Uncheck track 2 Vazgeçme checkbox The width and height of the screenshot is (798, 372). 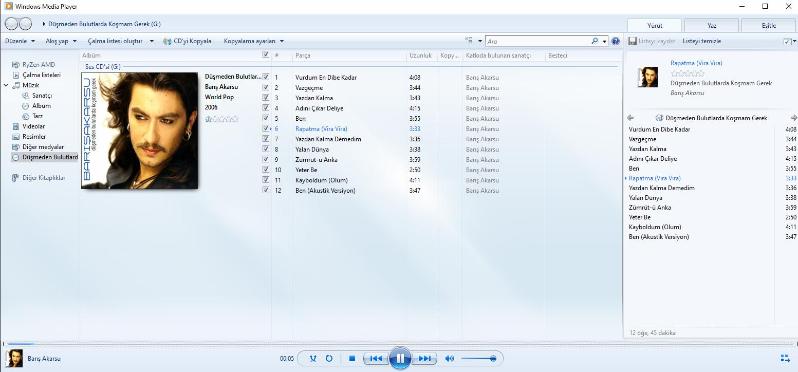point(265,87)
